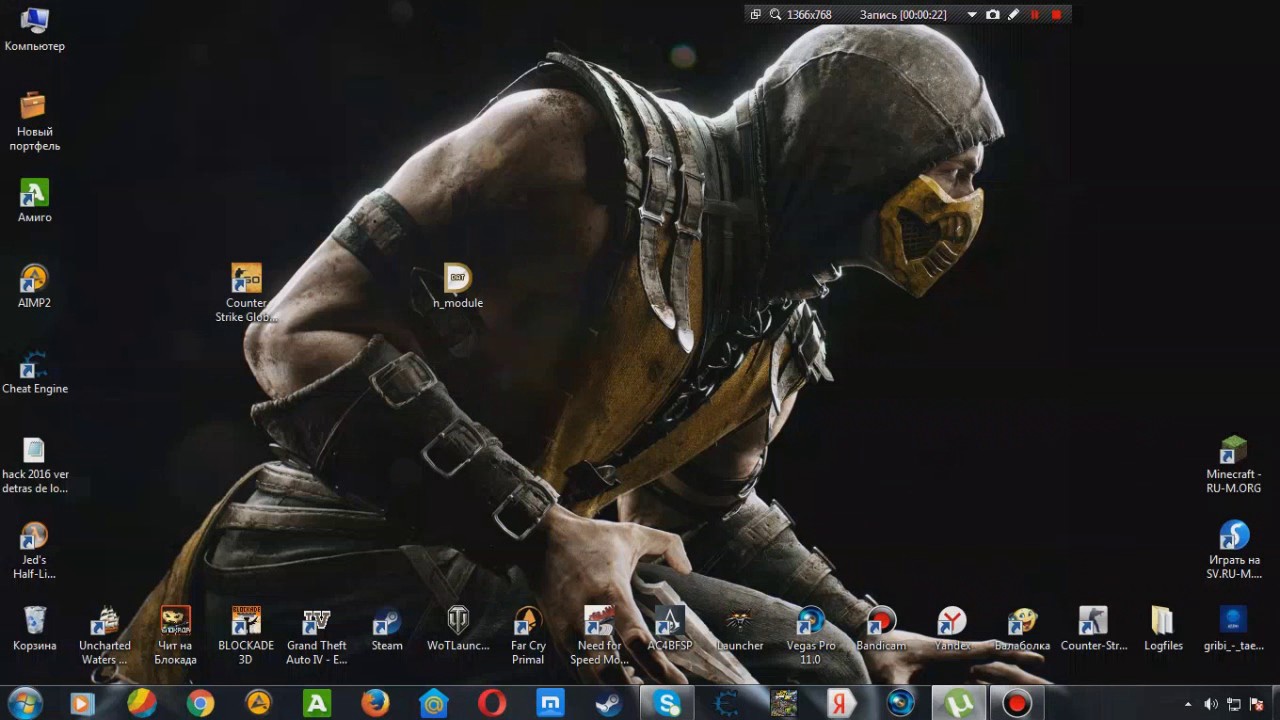Switch to Cheat Engine in the taskbar
Viewport: 1280px width, 720px height.
pyautogui.click(x=726, y=704)
